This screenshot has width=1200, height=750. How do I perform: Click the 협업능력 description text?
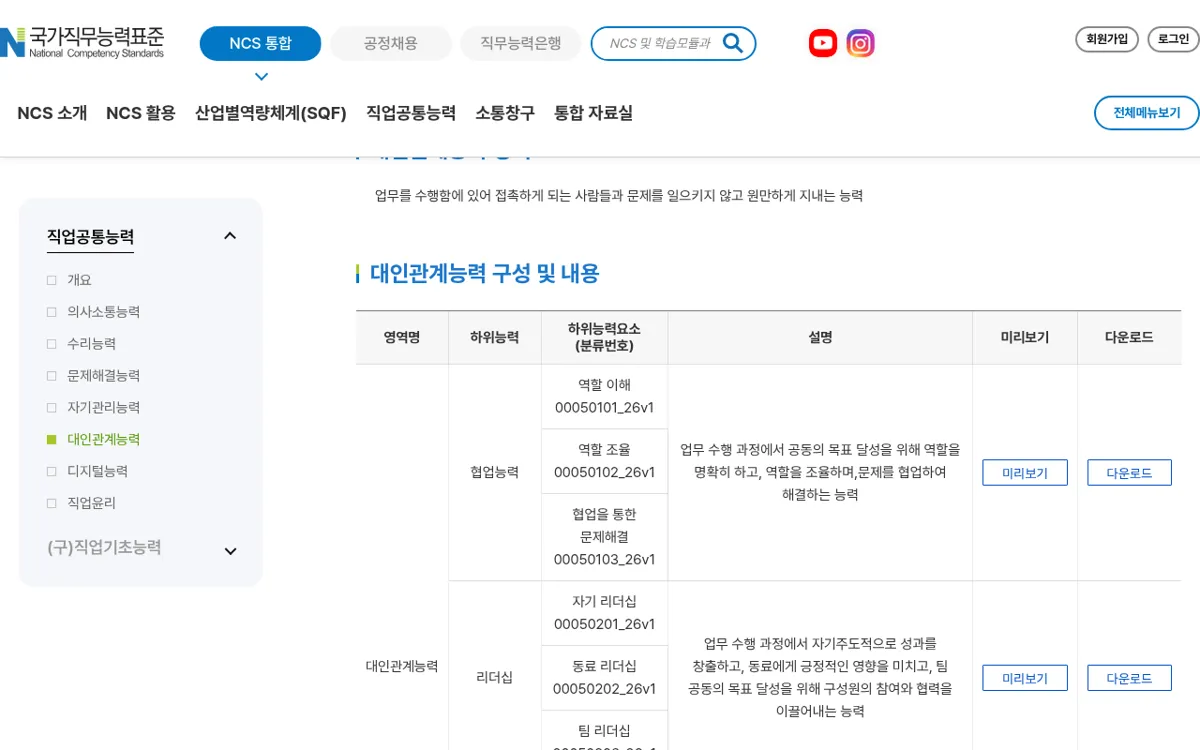[x=820, y=472]
